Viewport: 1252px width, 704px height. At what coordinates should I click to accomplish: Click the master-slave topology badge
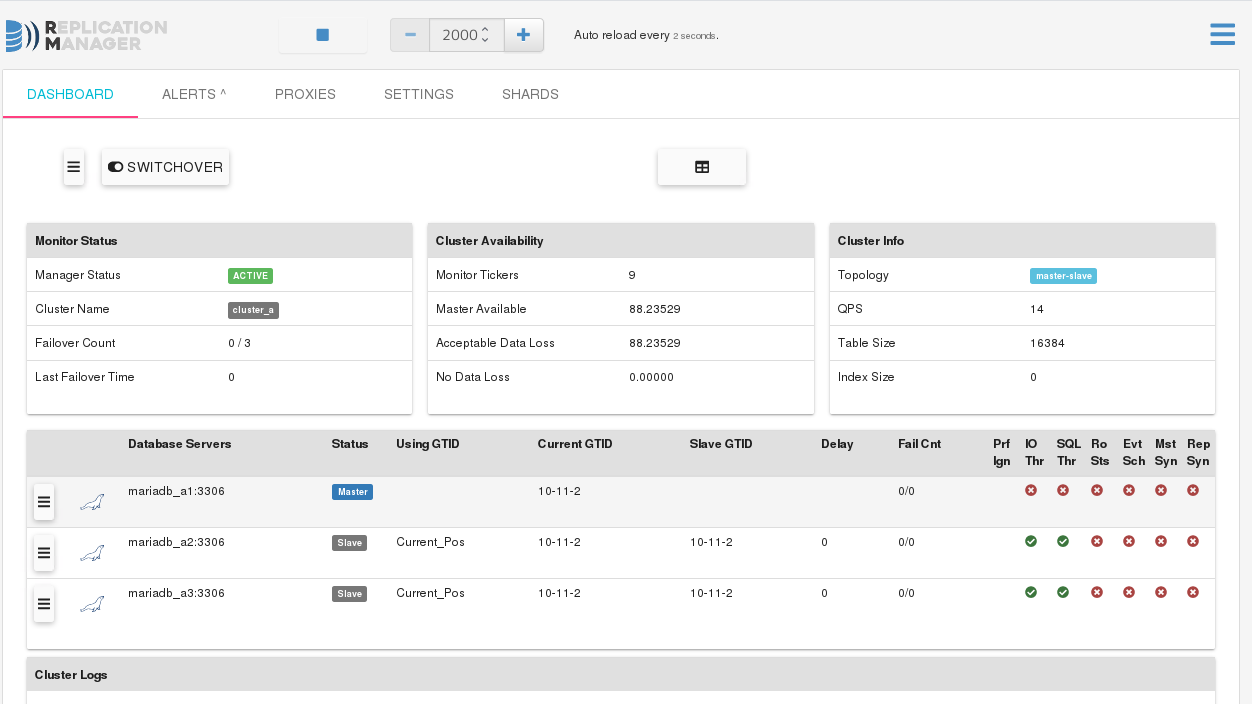click(x=1063, y=275)
